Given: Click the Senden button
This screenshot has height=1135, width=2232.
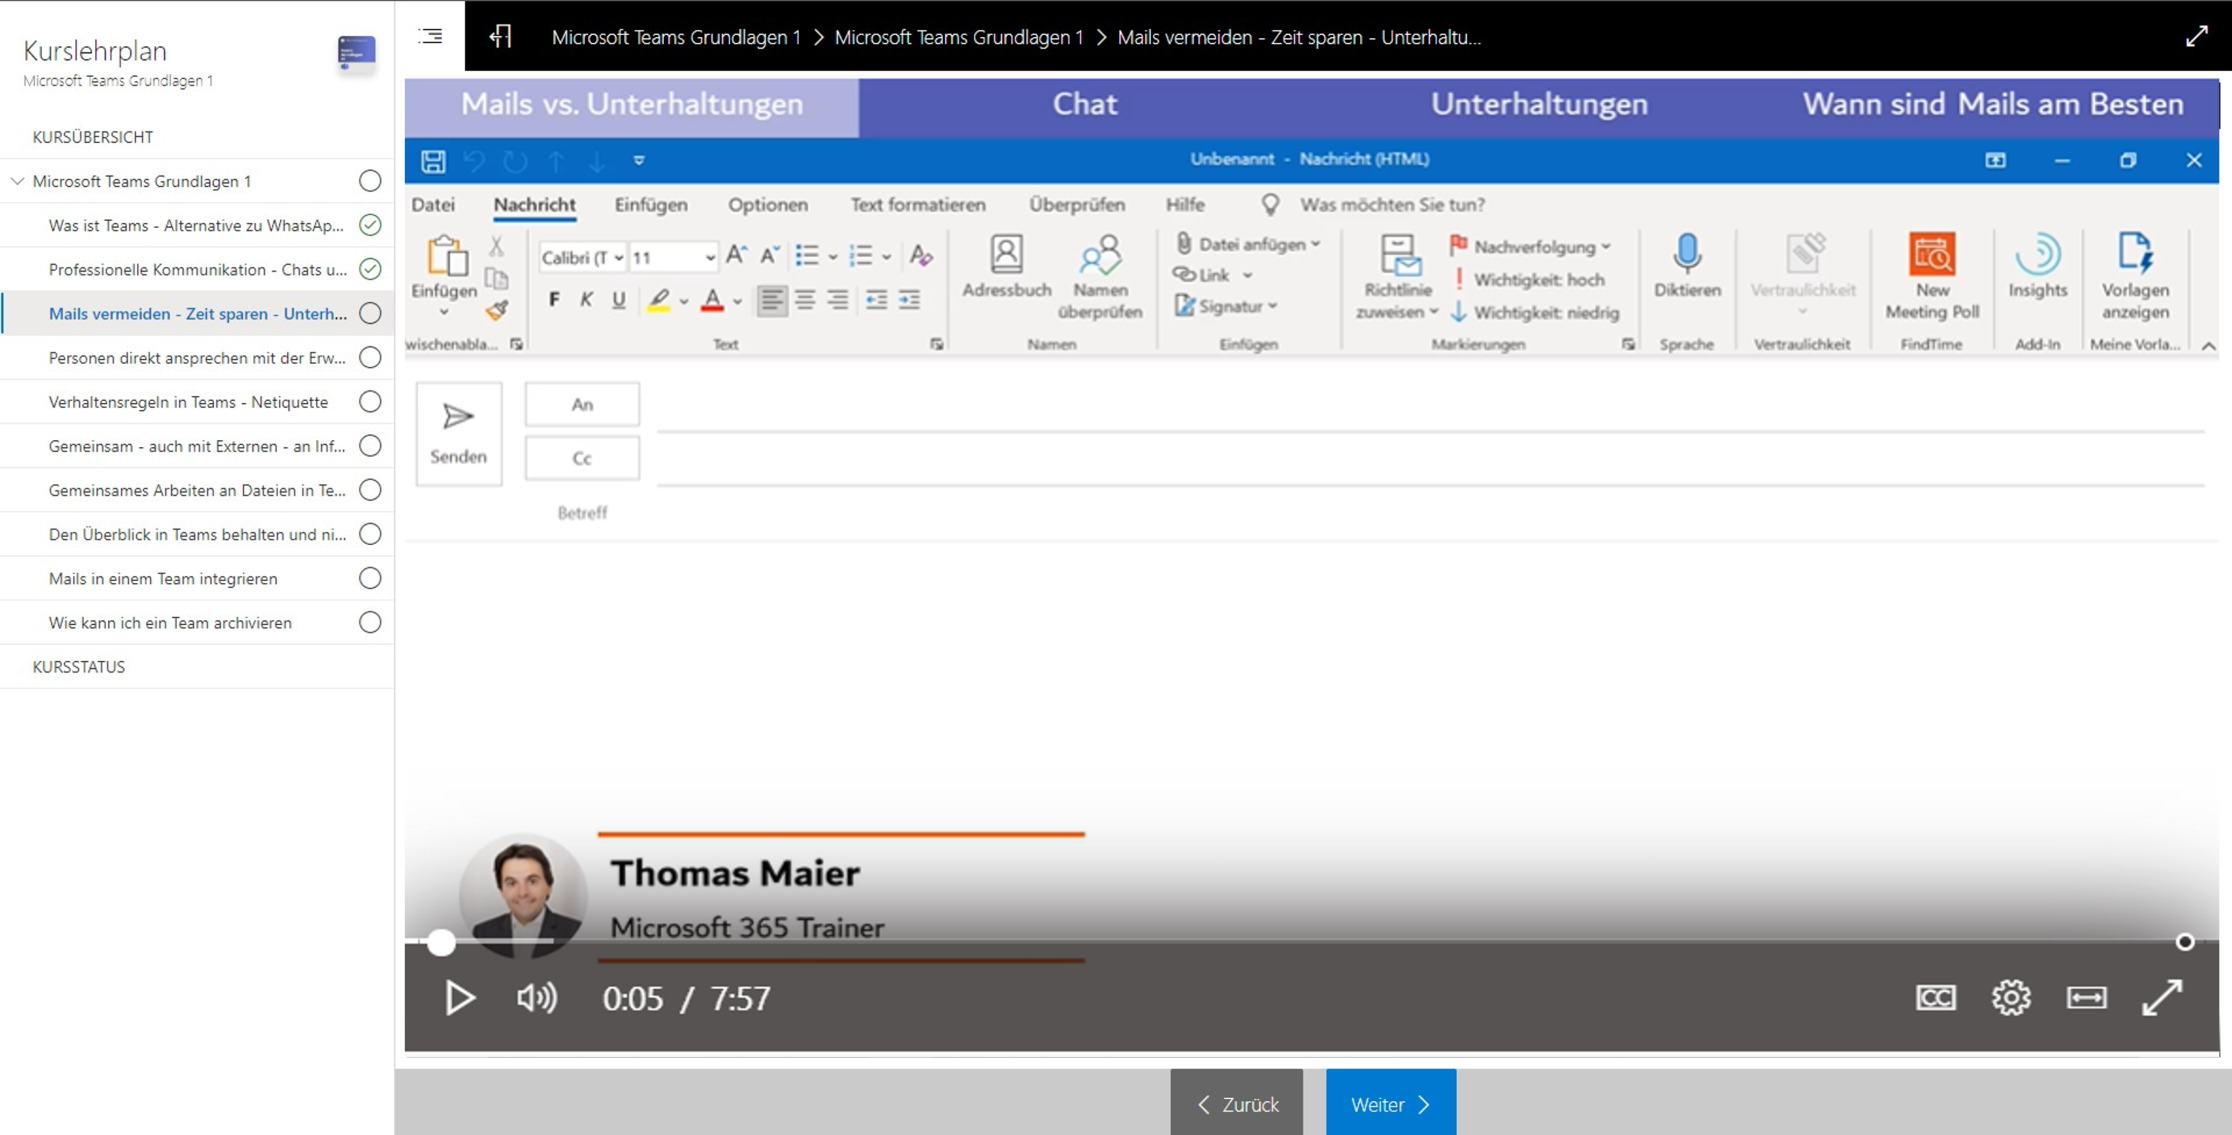Looking at the screenshot, I should [x=459, y=433].
